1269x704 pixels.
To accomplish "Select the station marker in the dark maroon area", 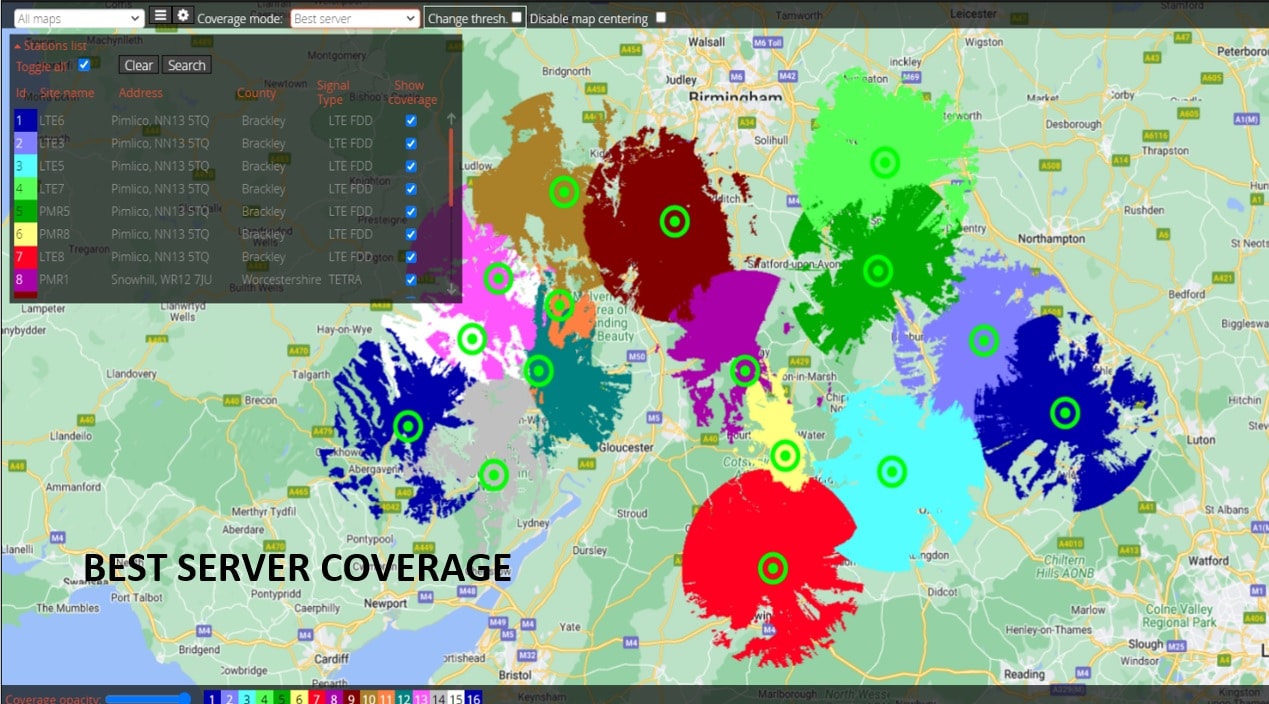I will click(x=675, y=221).
